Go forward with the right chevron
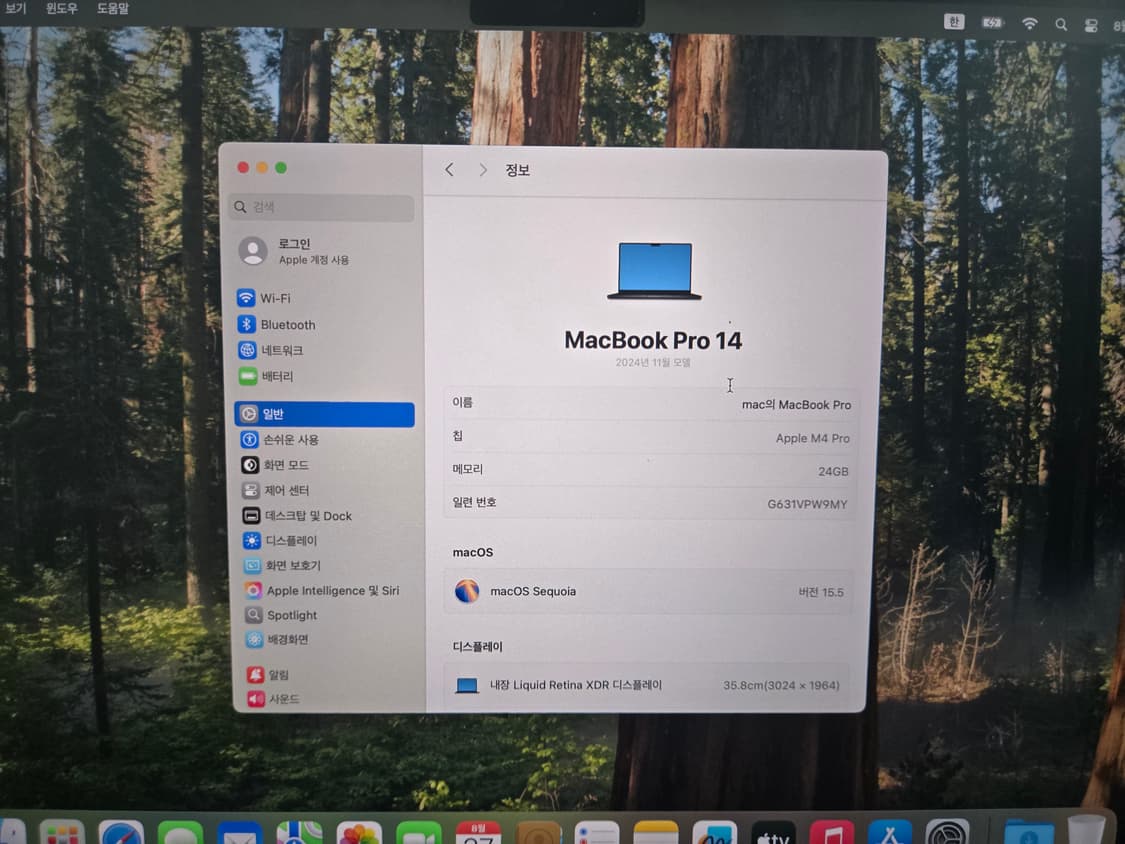The height and width of the screenshot is (844, 1125). [483, 170]
